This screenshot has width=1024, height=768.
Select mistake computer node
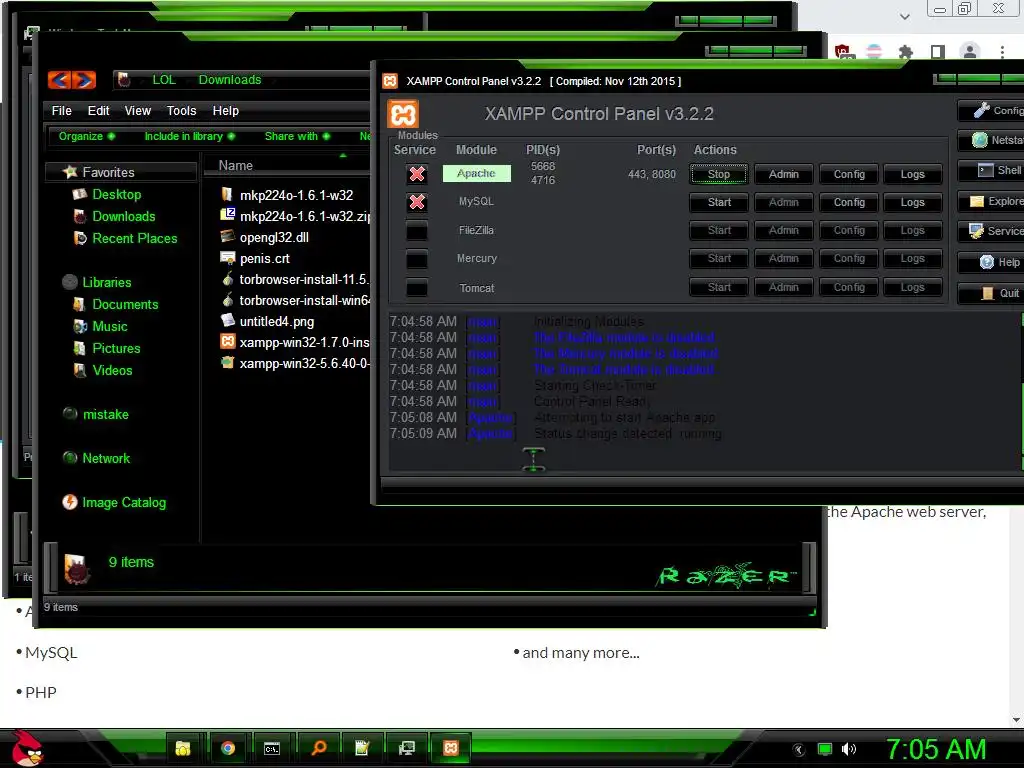point(105,415)
